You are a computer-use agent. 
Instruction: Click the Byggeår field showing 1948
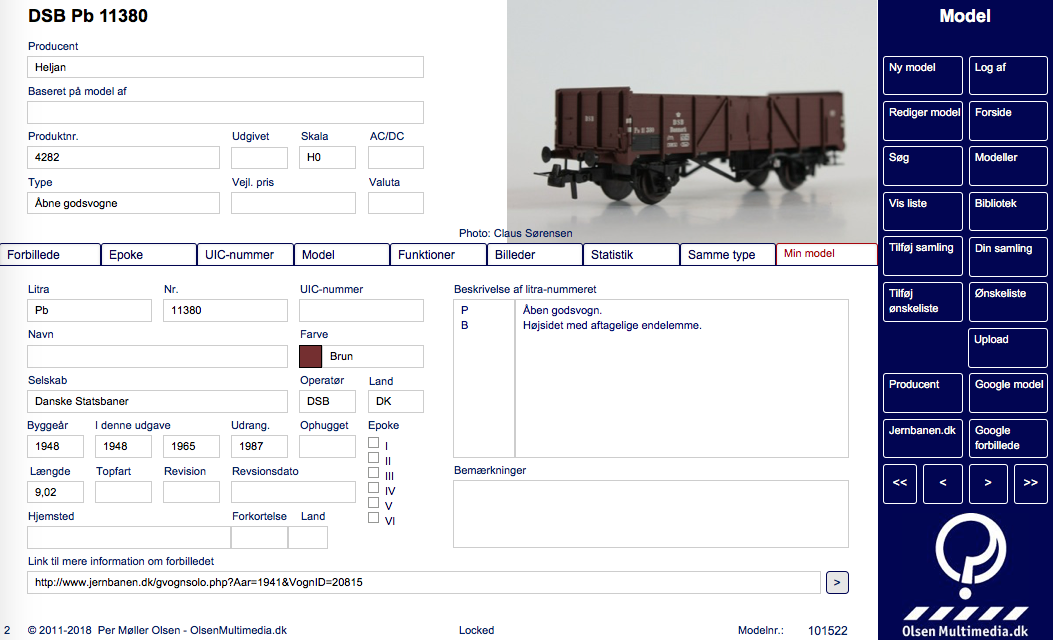click(55, 446)
